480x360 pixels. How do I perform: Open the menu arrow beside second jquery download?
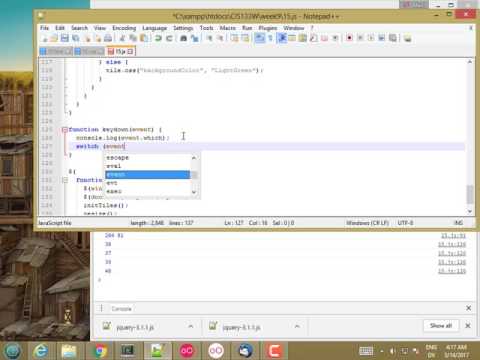pyautogui.click(x=297, y=326)
